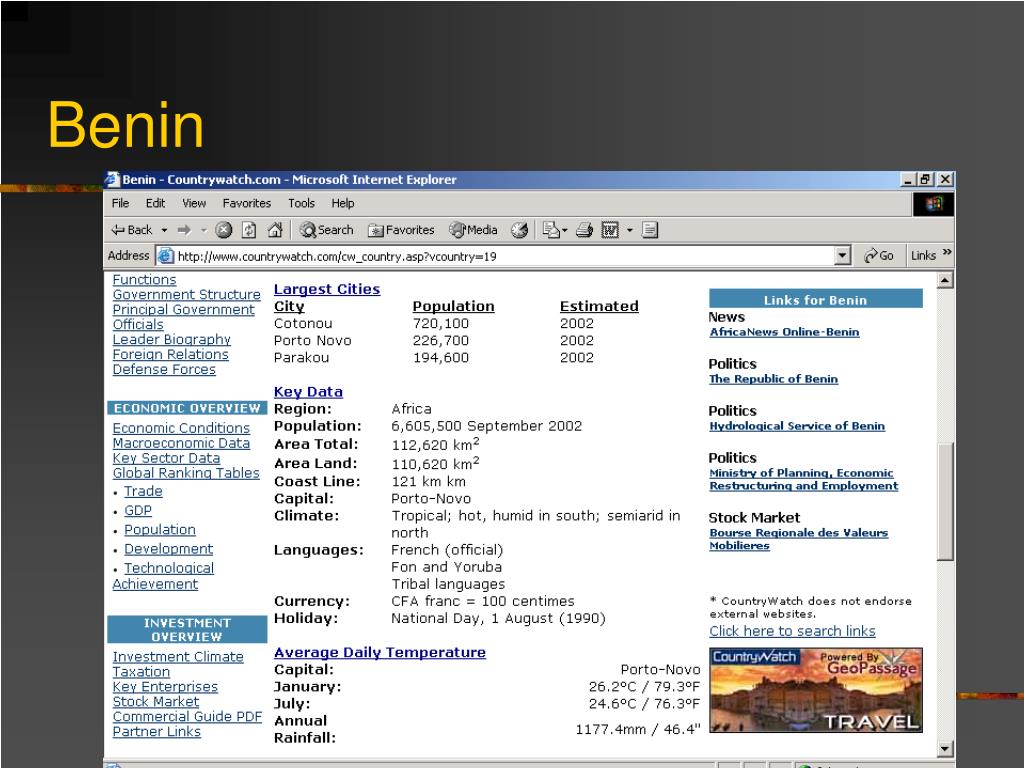The height and width of the screenshot is (768, 1024).
Task: Click the Go button
Action: [x=878, y=256]
